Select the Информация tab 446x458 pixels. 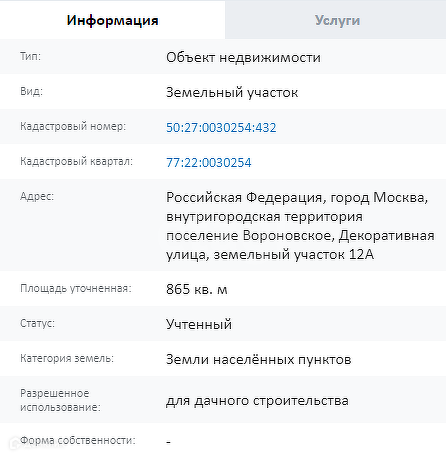click(112, 20)
